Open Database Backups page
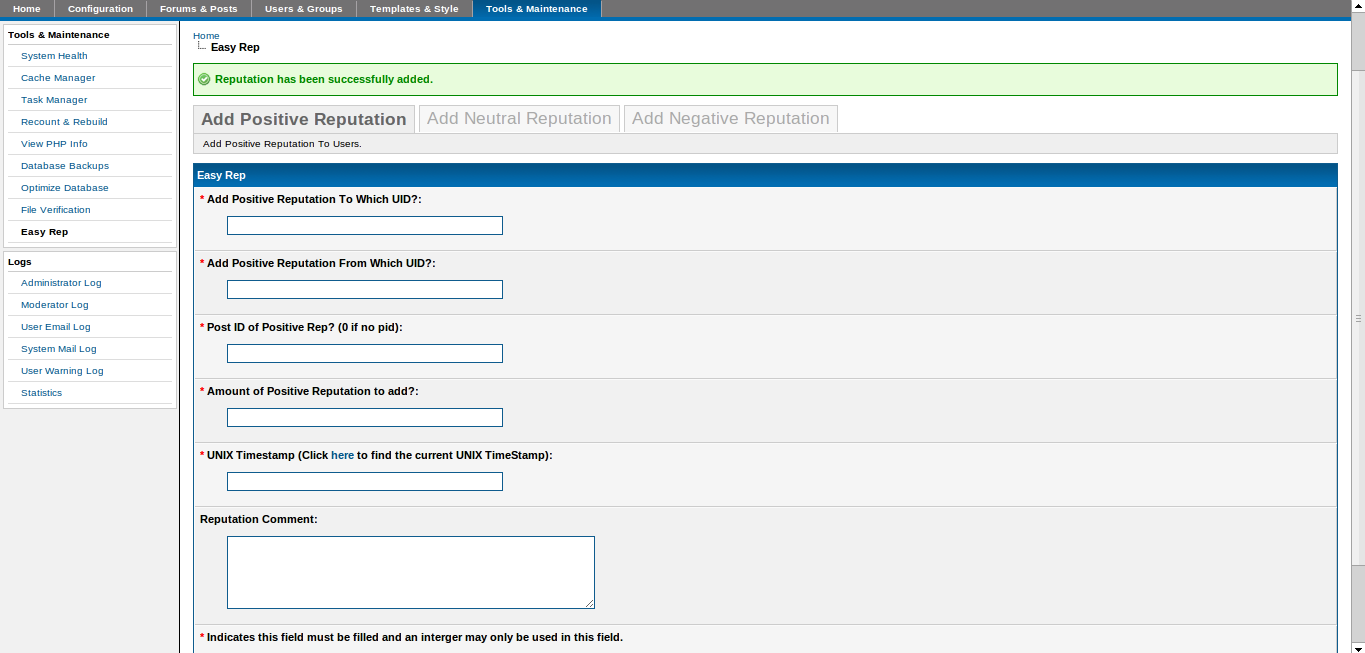The width and height of the screenshot is (1365, 653). tap(65, 166)
